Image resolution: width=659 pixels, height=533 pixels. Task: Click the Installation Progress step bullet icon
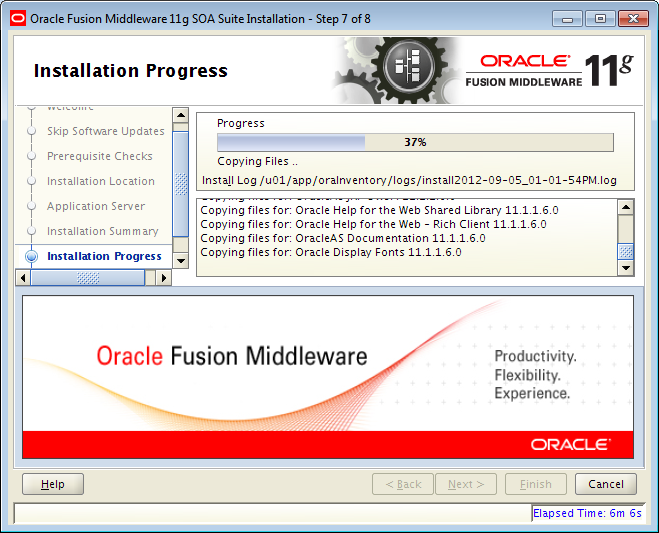click(32, 256)
